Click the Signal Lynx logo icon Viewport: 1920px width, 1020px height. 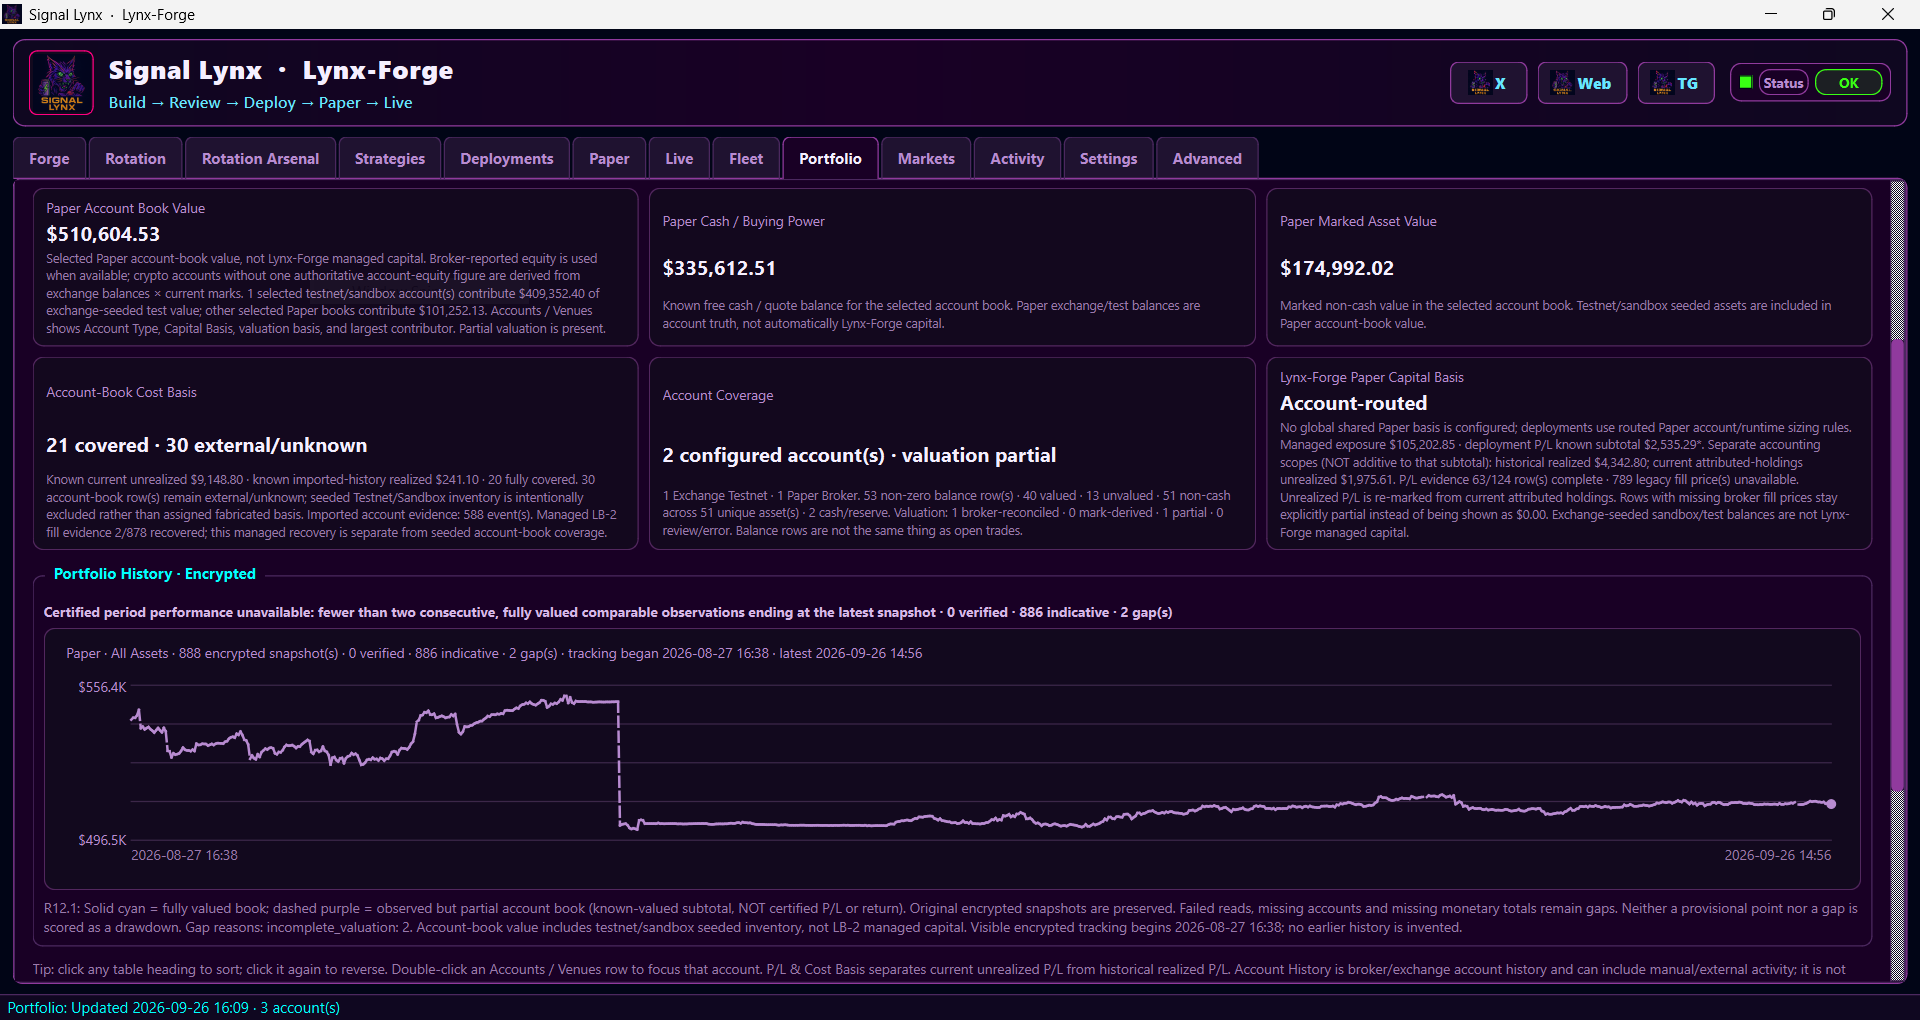click(61, 83)
